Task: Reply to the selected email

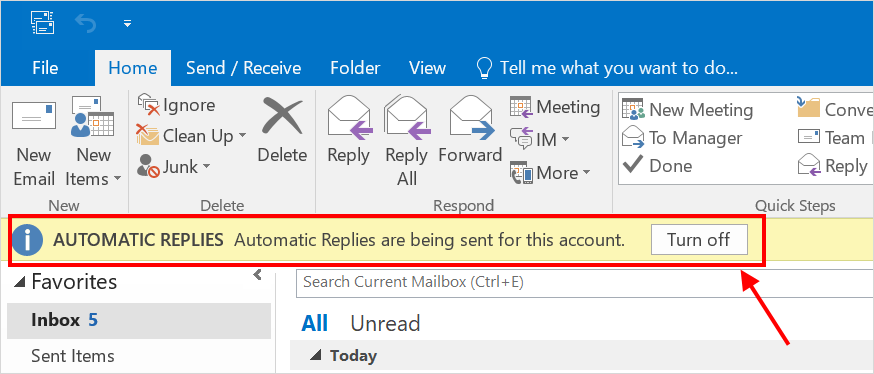Action: pos(348,131)
